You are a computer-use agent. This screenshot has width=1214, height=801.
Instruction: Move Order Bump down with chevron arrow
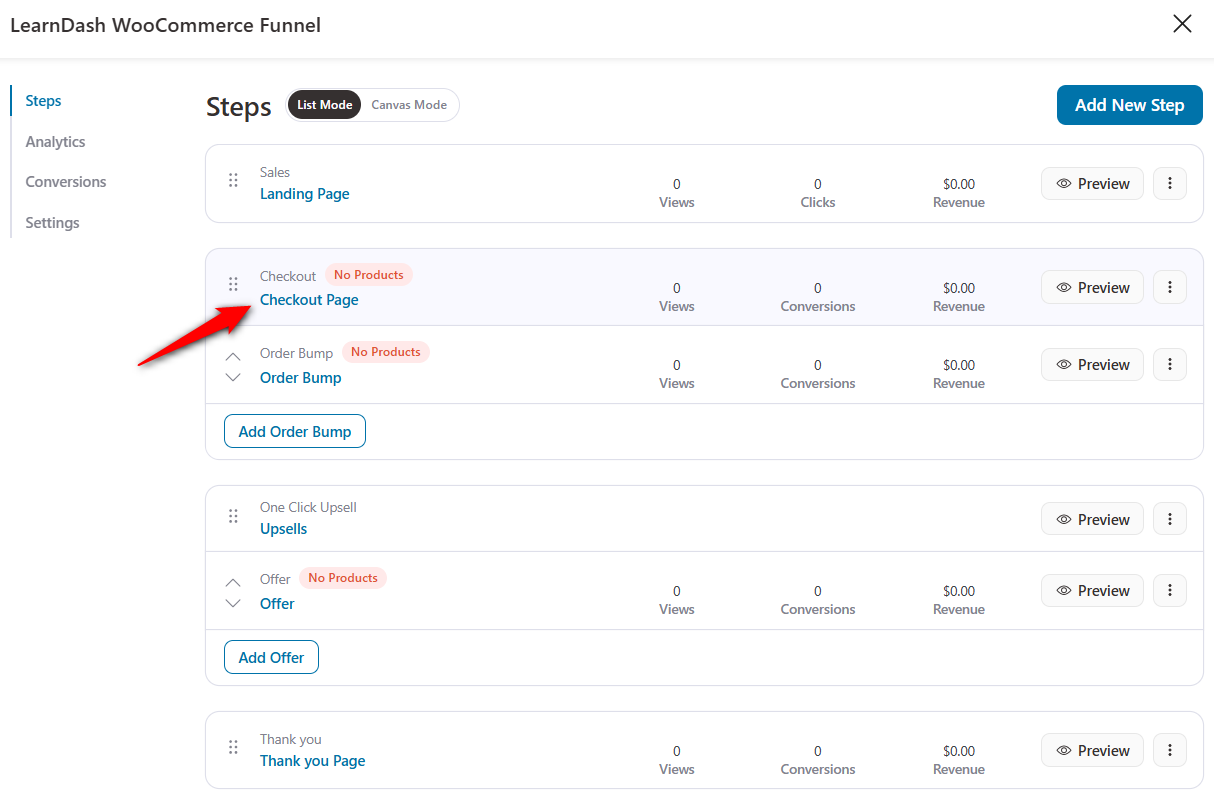[x=233, y=378]
